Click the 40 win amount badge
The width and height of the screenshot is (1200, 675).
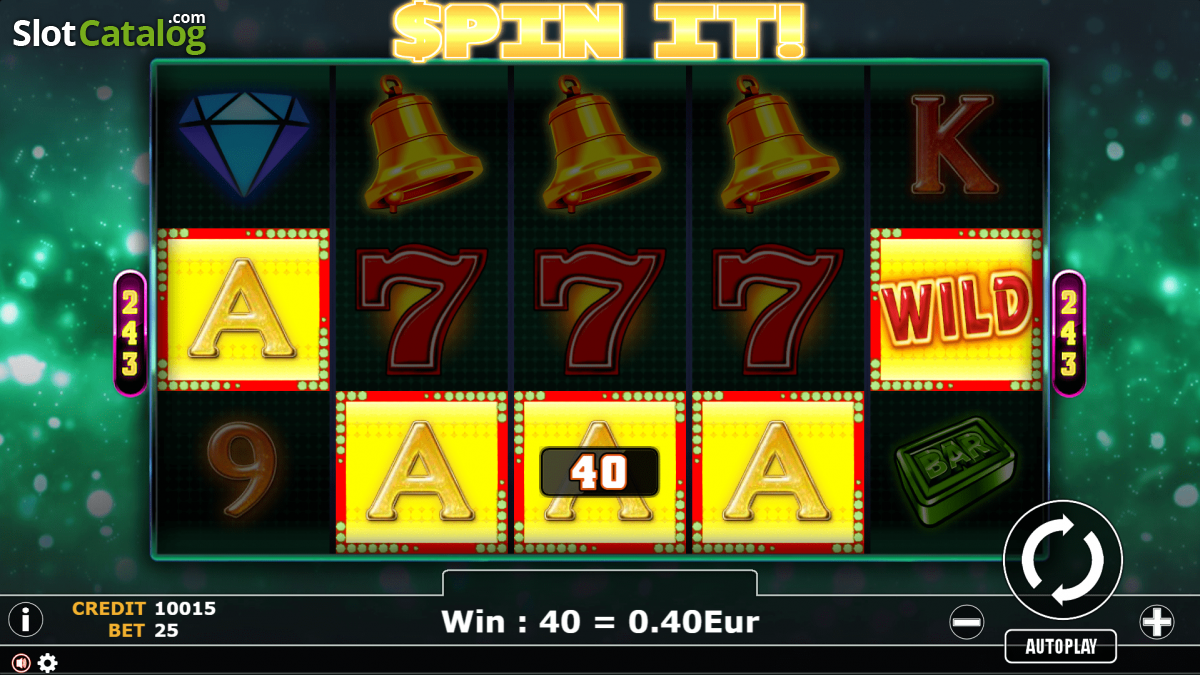[x=599, y=472]
